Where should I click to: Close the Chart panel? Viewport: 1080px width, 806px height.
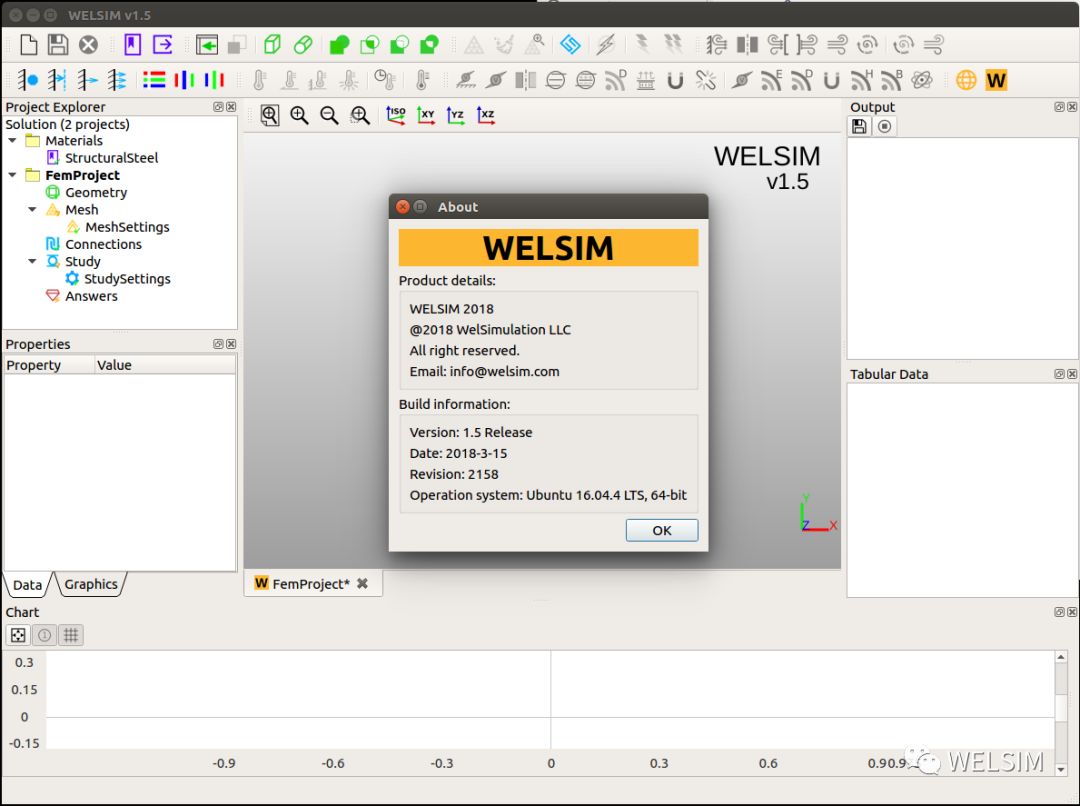click(1072, 612)
